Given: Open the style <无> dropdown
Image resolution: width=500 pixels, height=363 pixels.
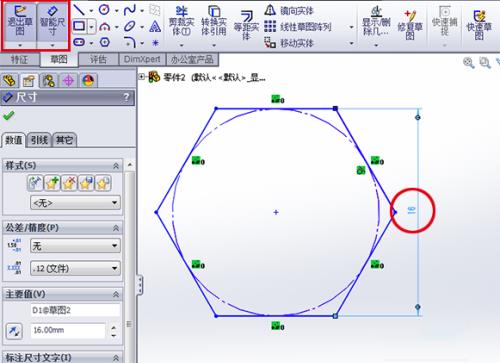Looking at the screenshot, I should click(75, 203).
